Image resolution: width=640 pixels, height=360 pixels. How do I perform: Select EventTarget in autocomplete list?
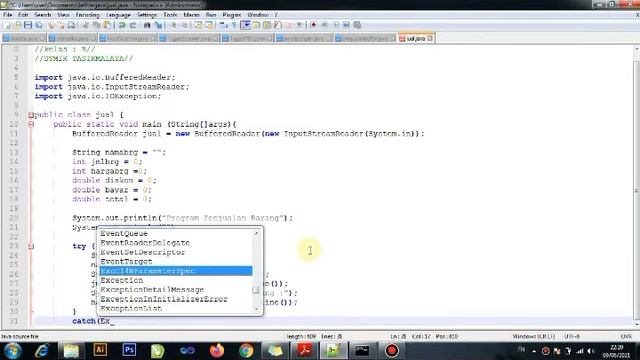176,262
